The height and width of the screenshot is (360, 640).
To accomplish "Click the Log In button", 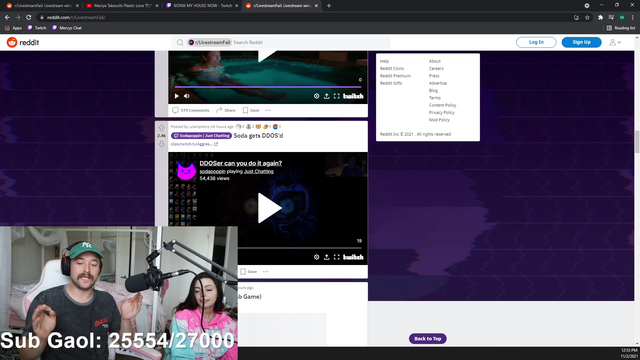I will coord(536,42).
